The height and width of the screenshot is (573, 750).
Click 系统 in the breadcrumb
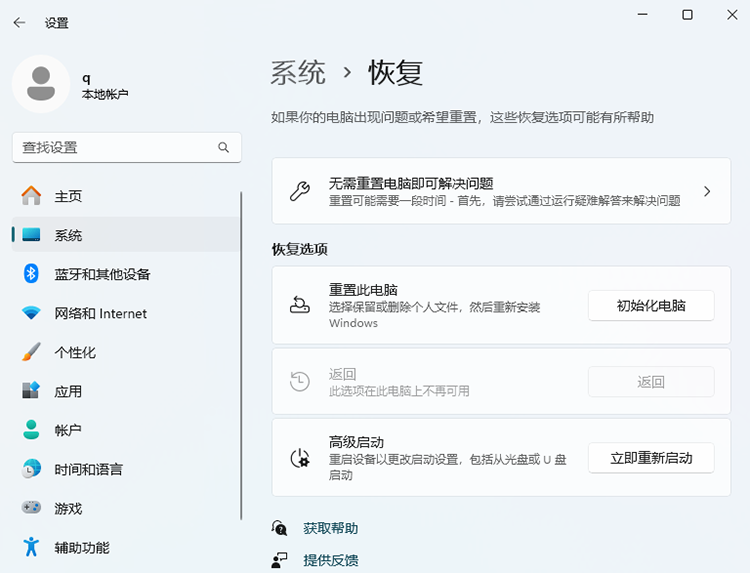point(298,73)
